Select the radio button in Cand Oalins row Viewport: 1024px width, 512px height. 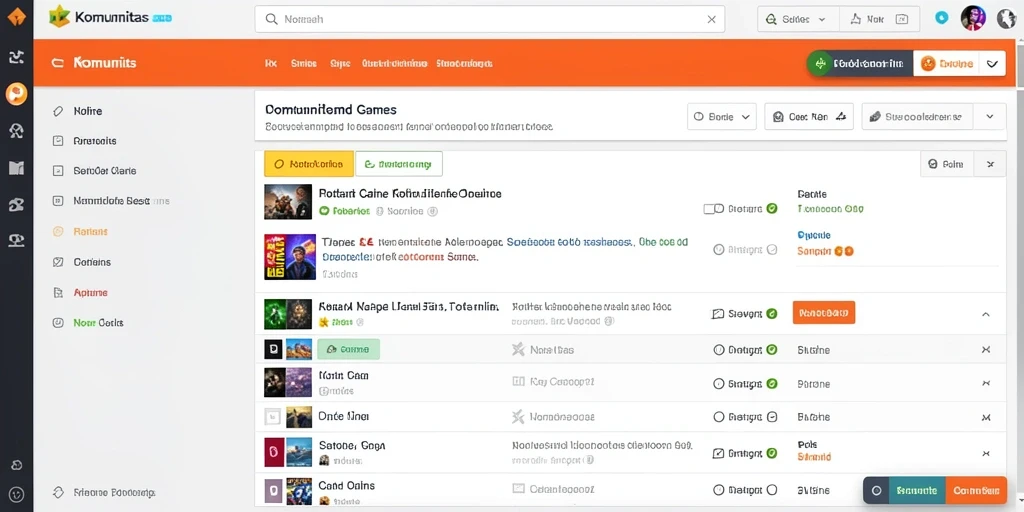(x=719, y=490)
